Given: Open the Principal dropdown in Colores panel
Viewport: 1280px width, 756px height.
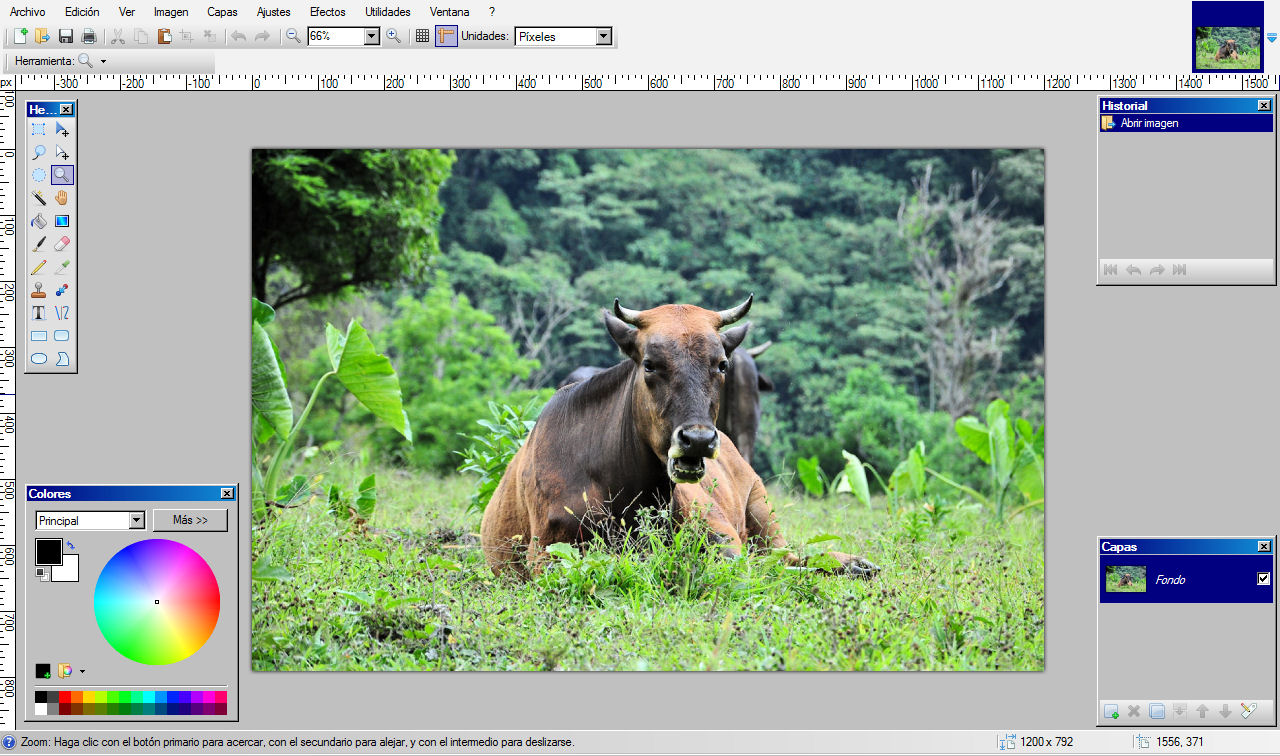Looking at the screenshot, I should point(135,520).
